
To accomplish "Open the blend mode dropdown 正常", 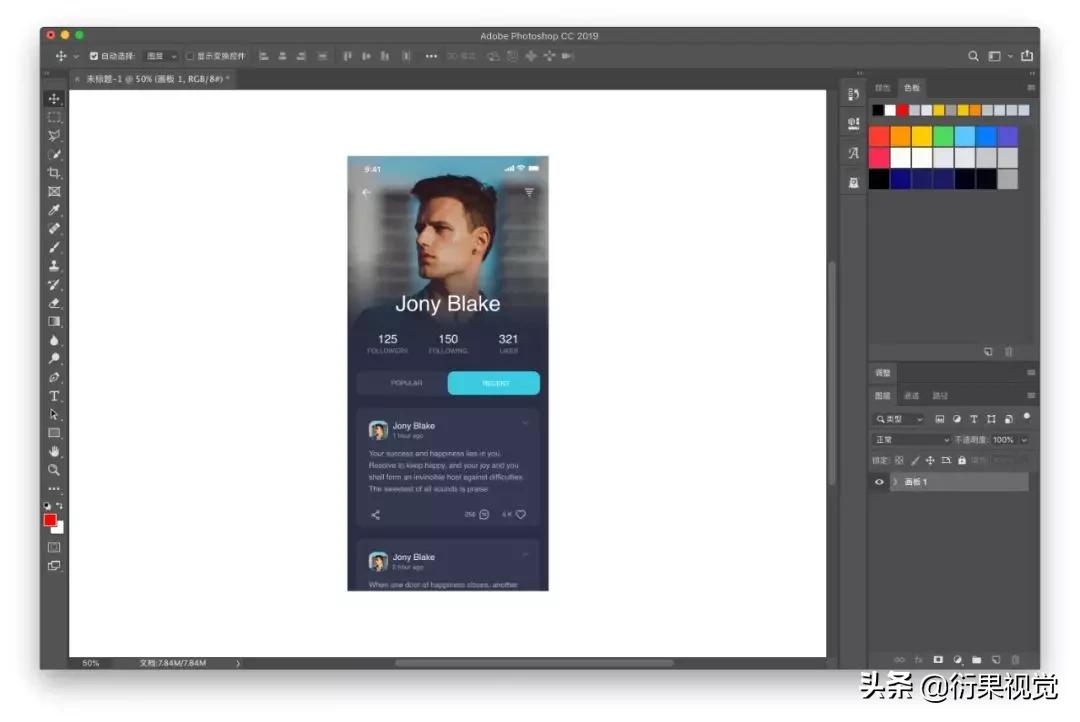I will point(912,440).
